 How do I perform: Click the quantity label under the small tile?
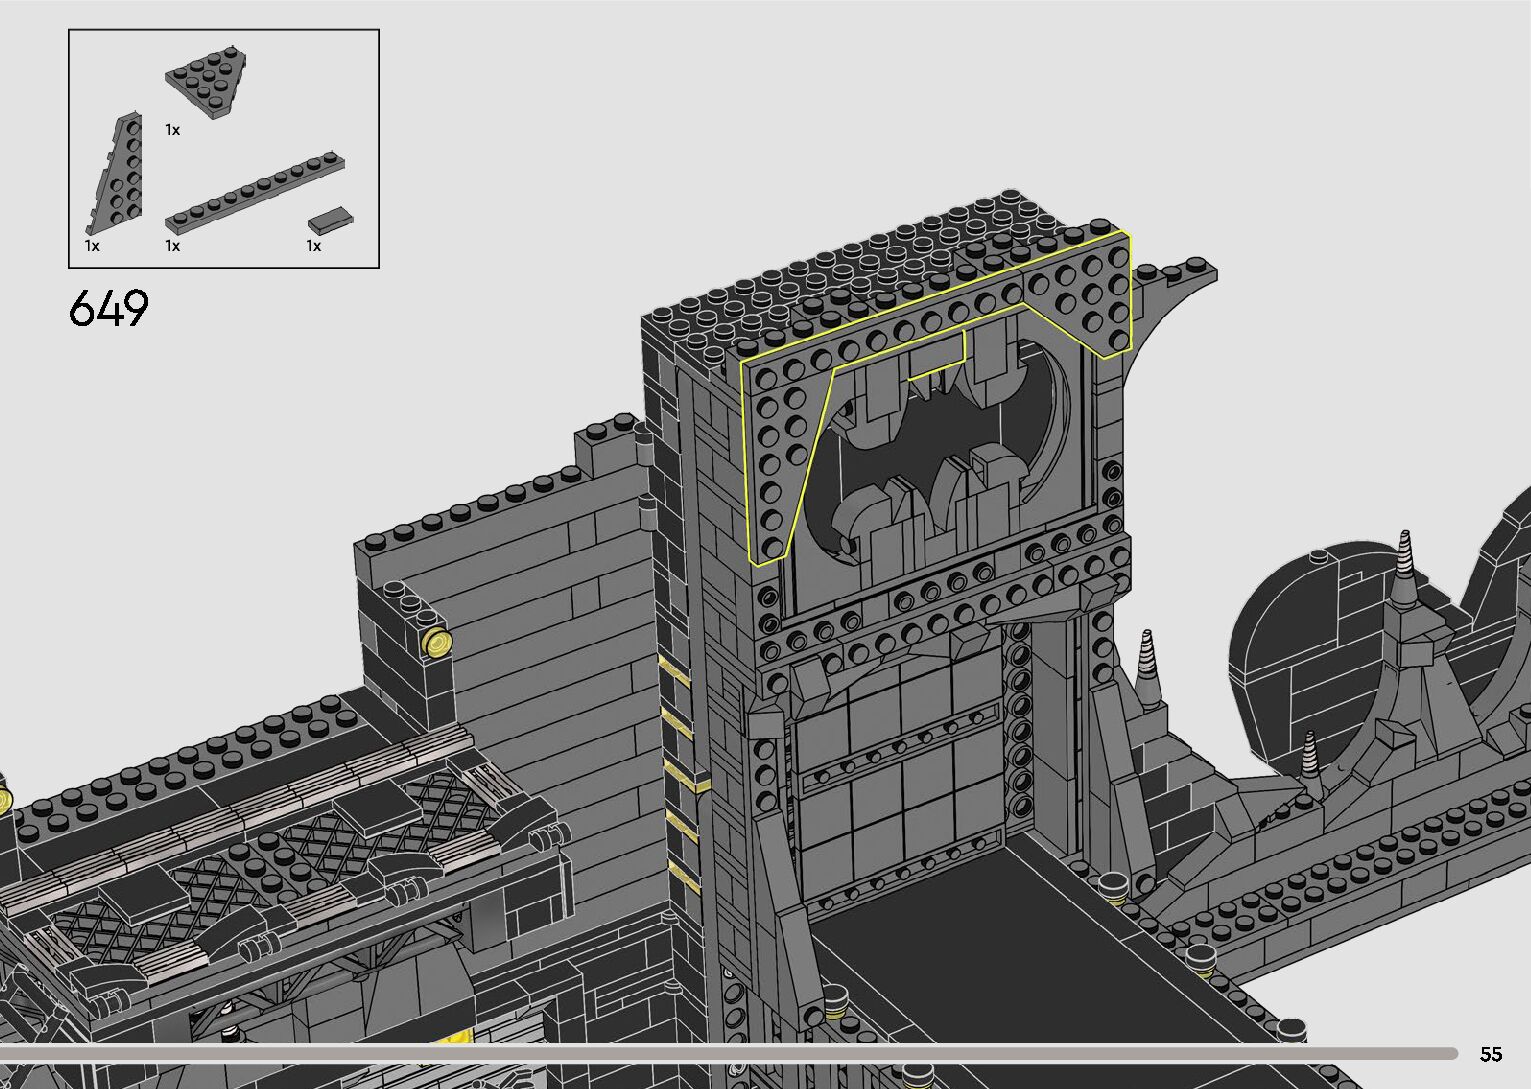coord(314,246)
